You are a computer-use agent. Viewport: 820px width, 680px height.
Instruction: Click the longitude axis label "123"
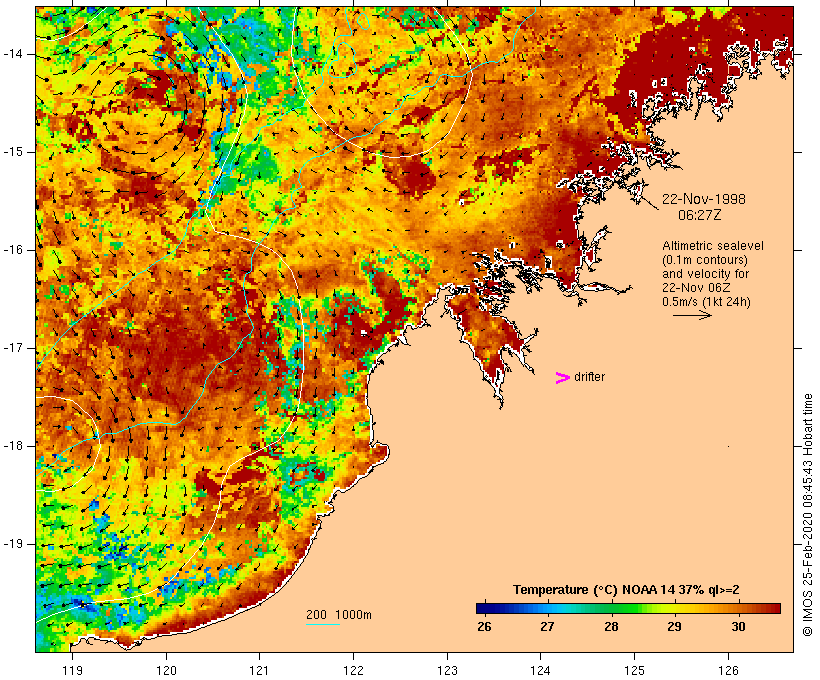point(447,670)
